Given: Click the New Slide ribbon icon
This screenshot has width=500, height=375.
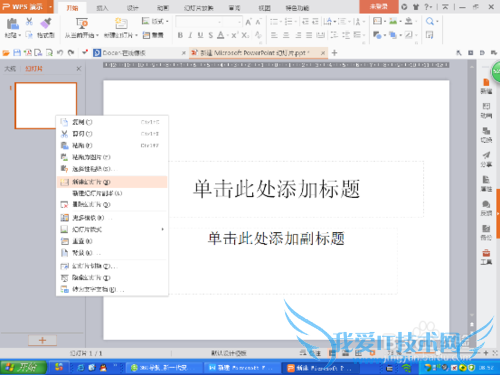Looking at the screenshot, I should (x=121, y=24).
